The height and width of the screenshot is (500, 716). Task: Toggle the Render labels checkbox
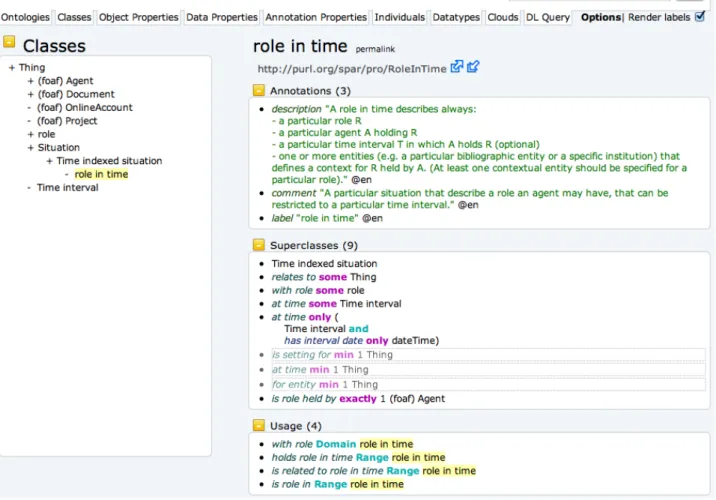click(x=700, y=16)
